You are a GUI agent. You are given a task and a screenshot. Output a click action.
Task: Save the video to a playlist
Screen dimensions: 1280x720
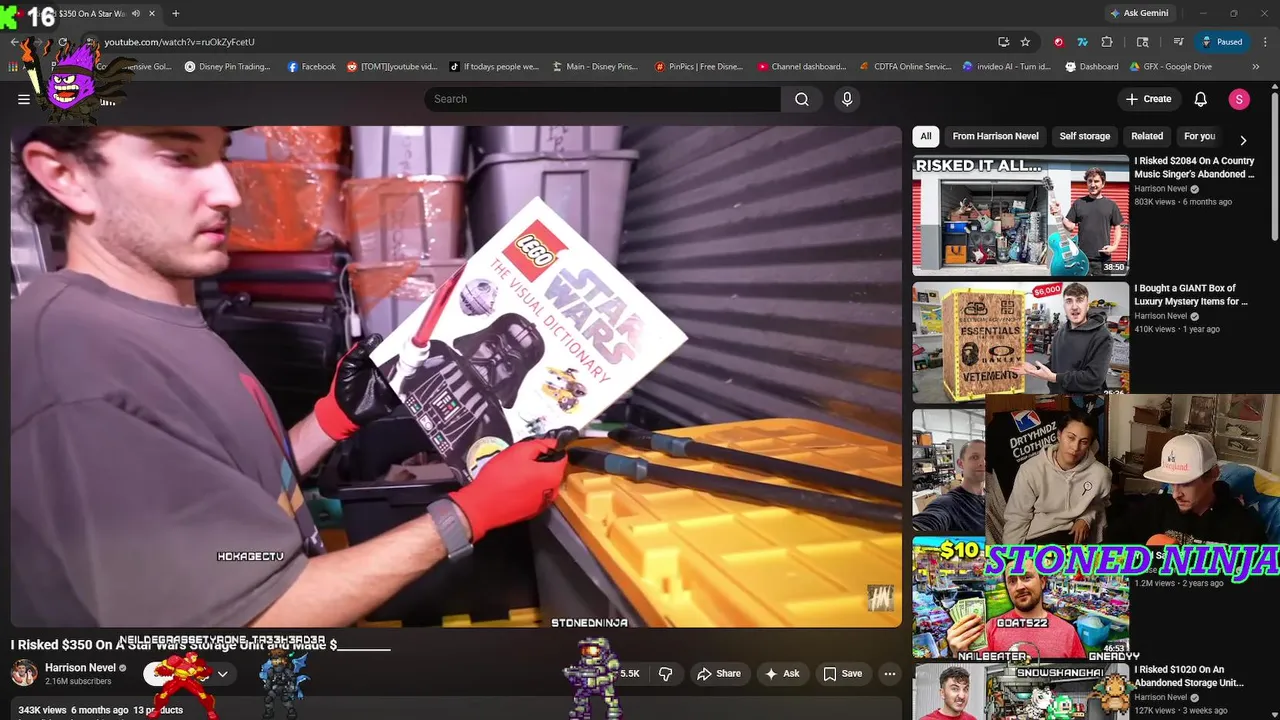(x=842, y=674)
